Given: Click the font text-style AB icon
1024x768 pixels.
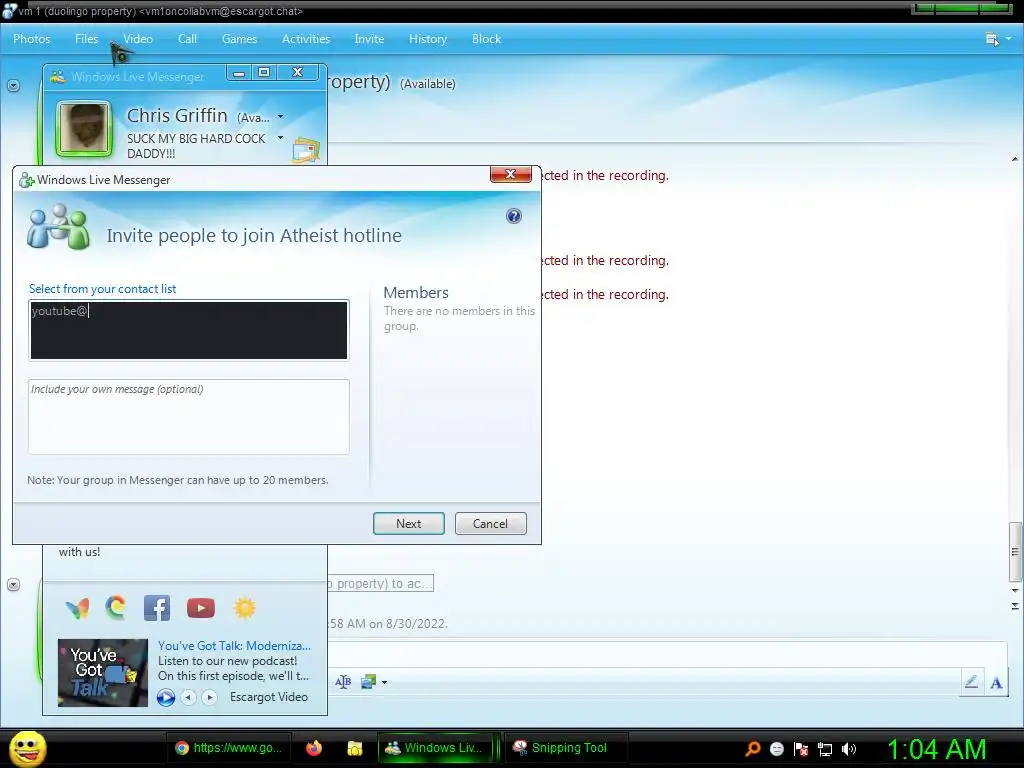Looking at the screenshot, I should pos(343,682).
